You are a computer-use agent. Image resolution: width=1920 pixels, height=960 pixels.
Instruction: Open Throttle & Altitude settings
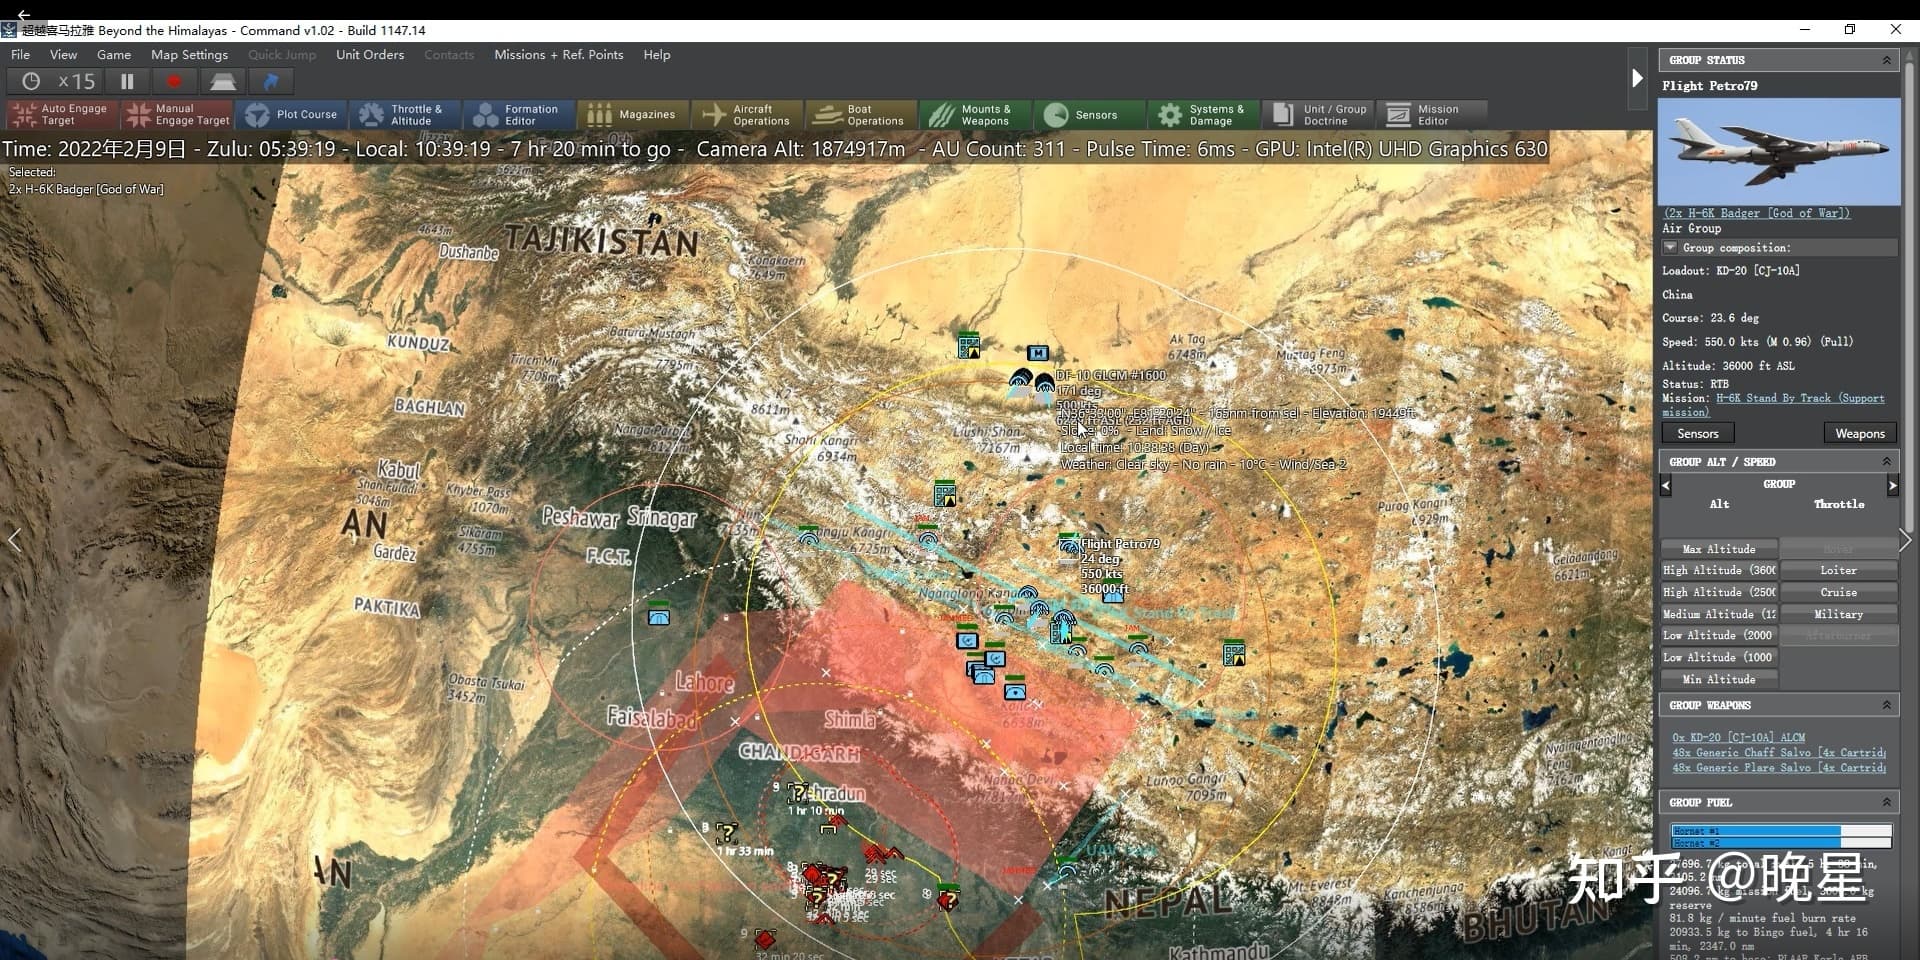405,115
